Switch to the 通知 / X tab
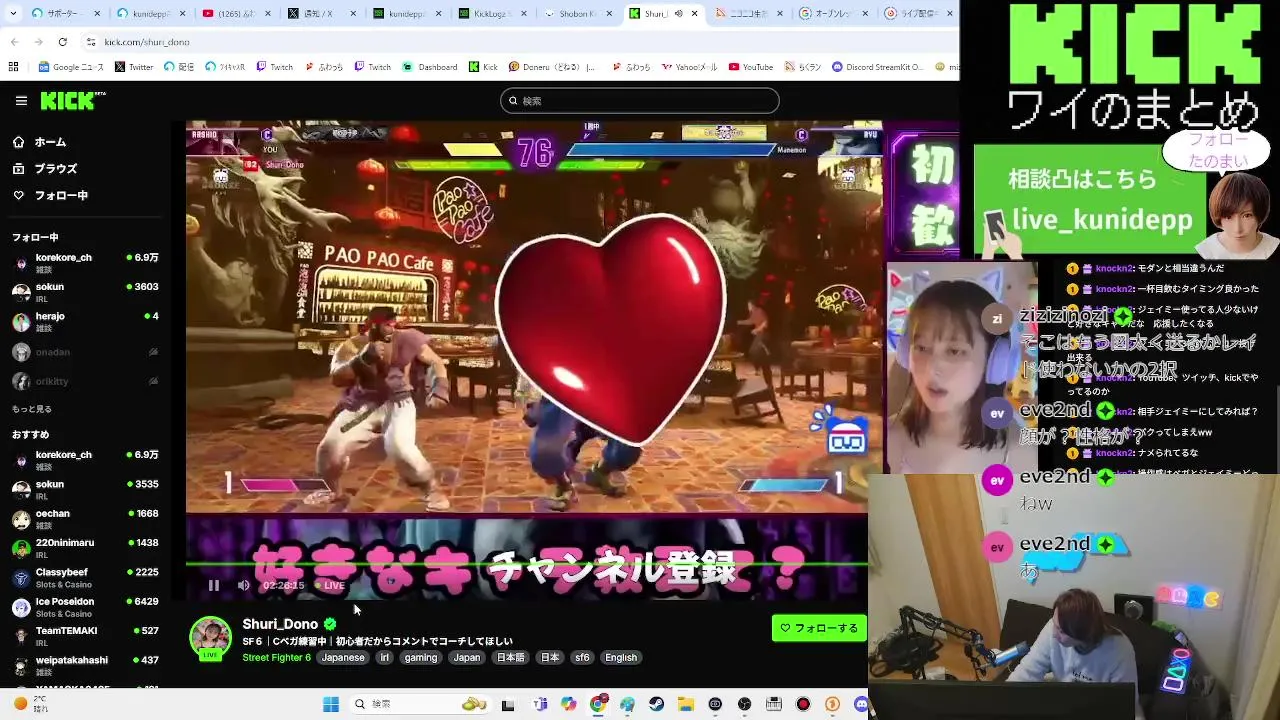This screenshot has height=720, width=1280. [320, 14]
